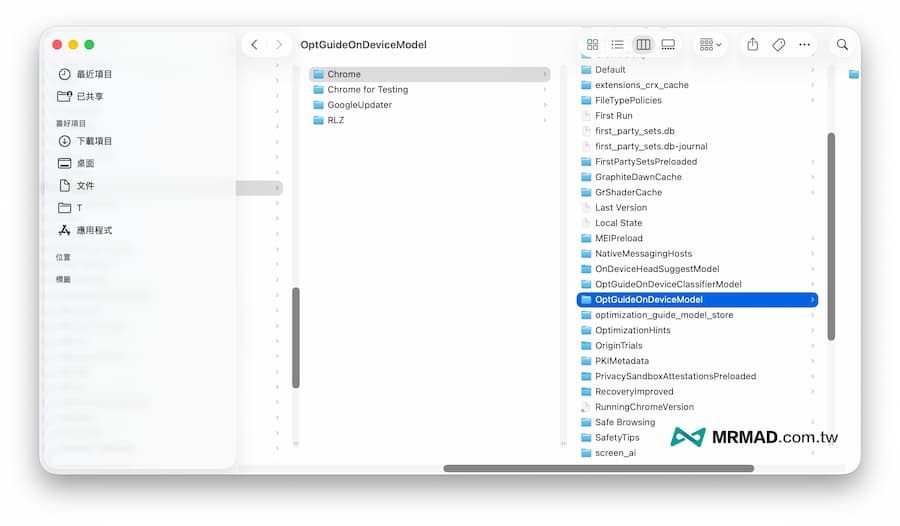
Task: Open 文件 in the sidebar
Action: tap(76, 185)
